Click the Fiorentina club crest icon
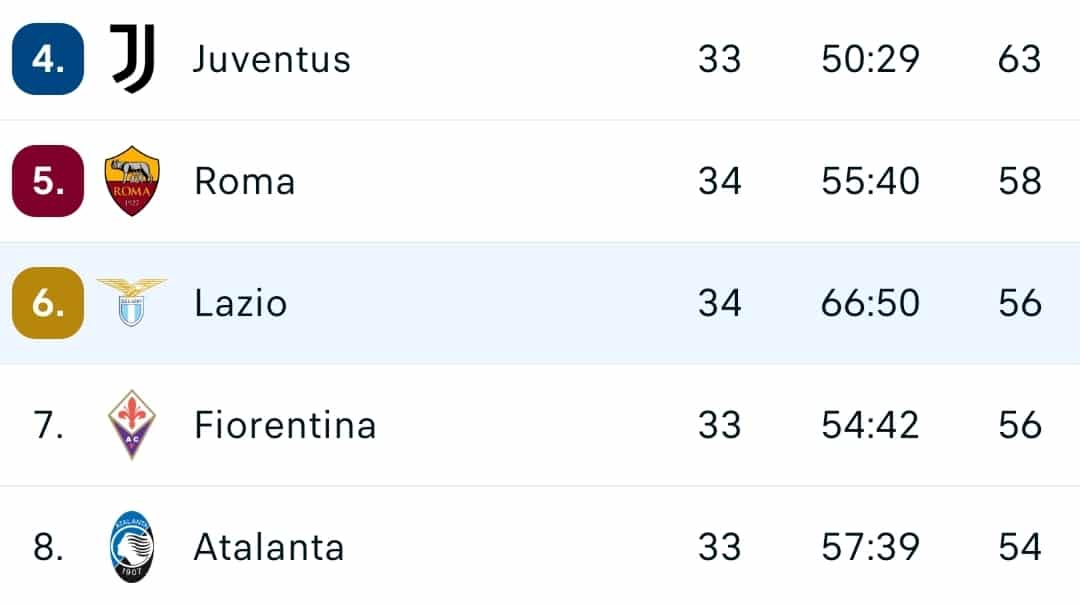Image resolution: width=1080 pixels, height=606 pixels. (x=132, y=425)
